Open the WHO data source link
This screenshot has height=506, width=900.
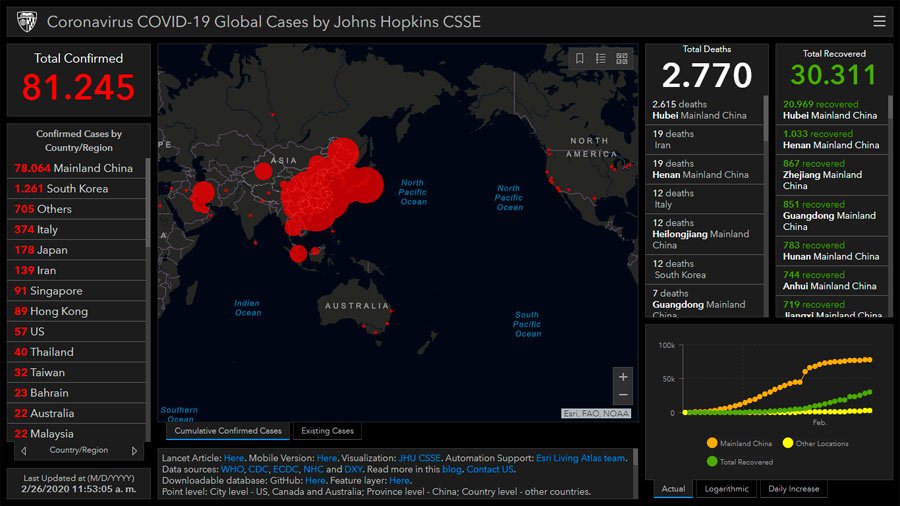point(232,469)
